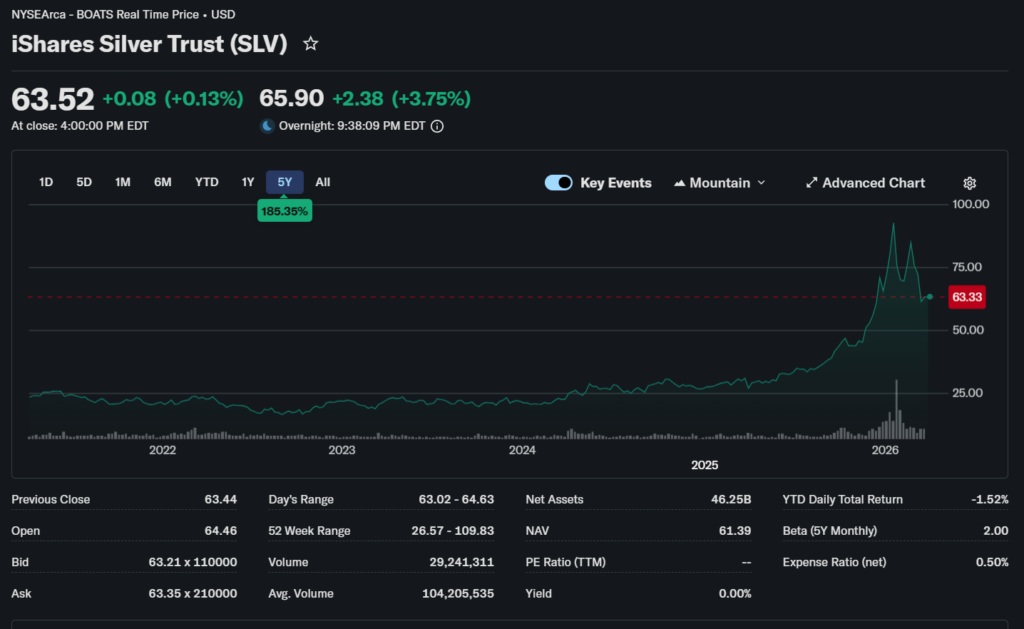Screen dimensions: 1024x629
Task: Click the red 63.33 price label
Action: tap(966, 297)
